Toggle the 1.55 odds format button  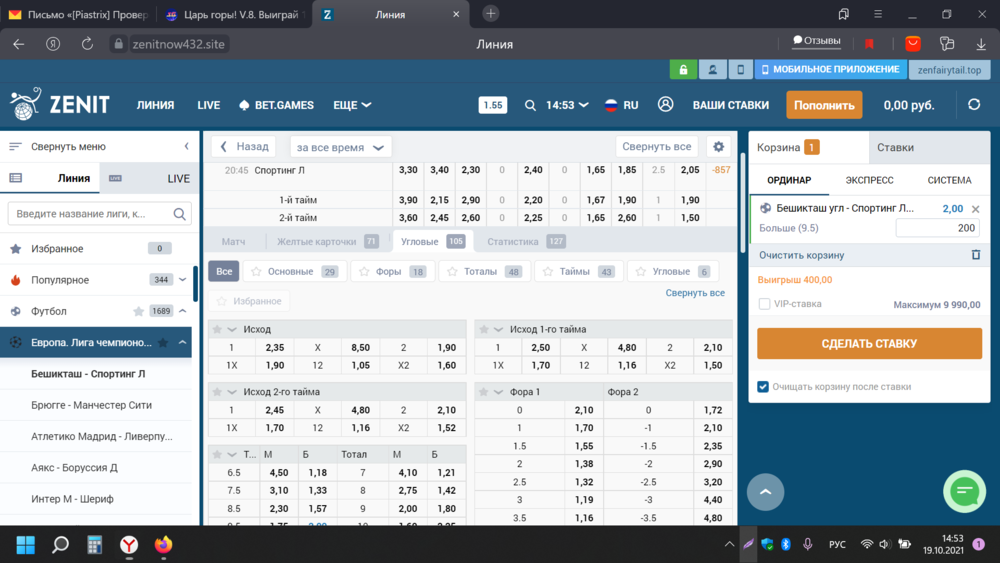492,105
